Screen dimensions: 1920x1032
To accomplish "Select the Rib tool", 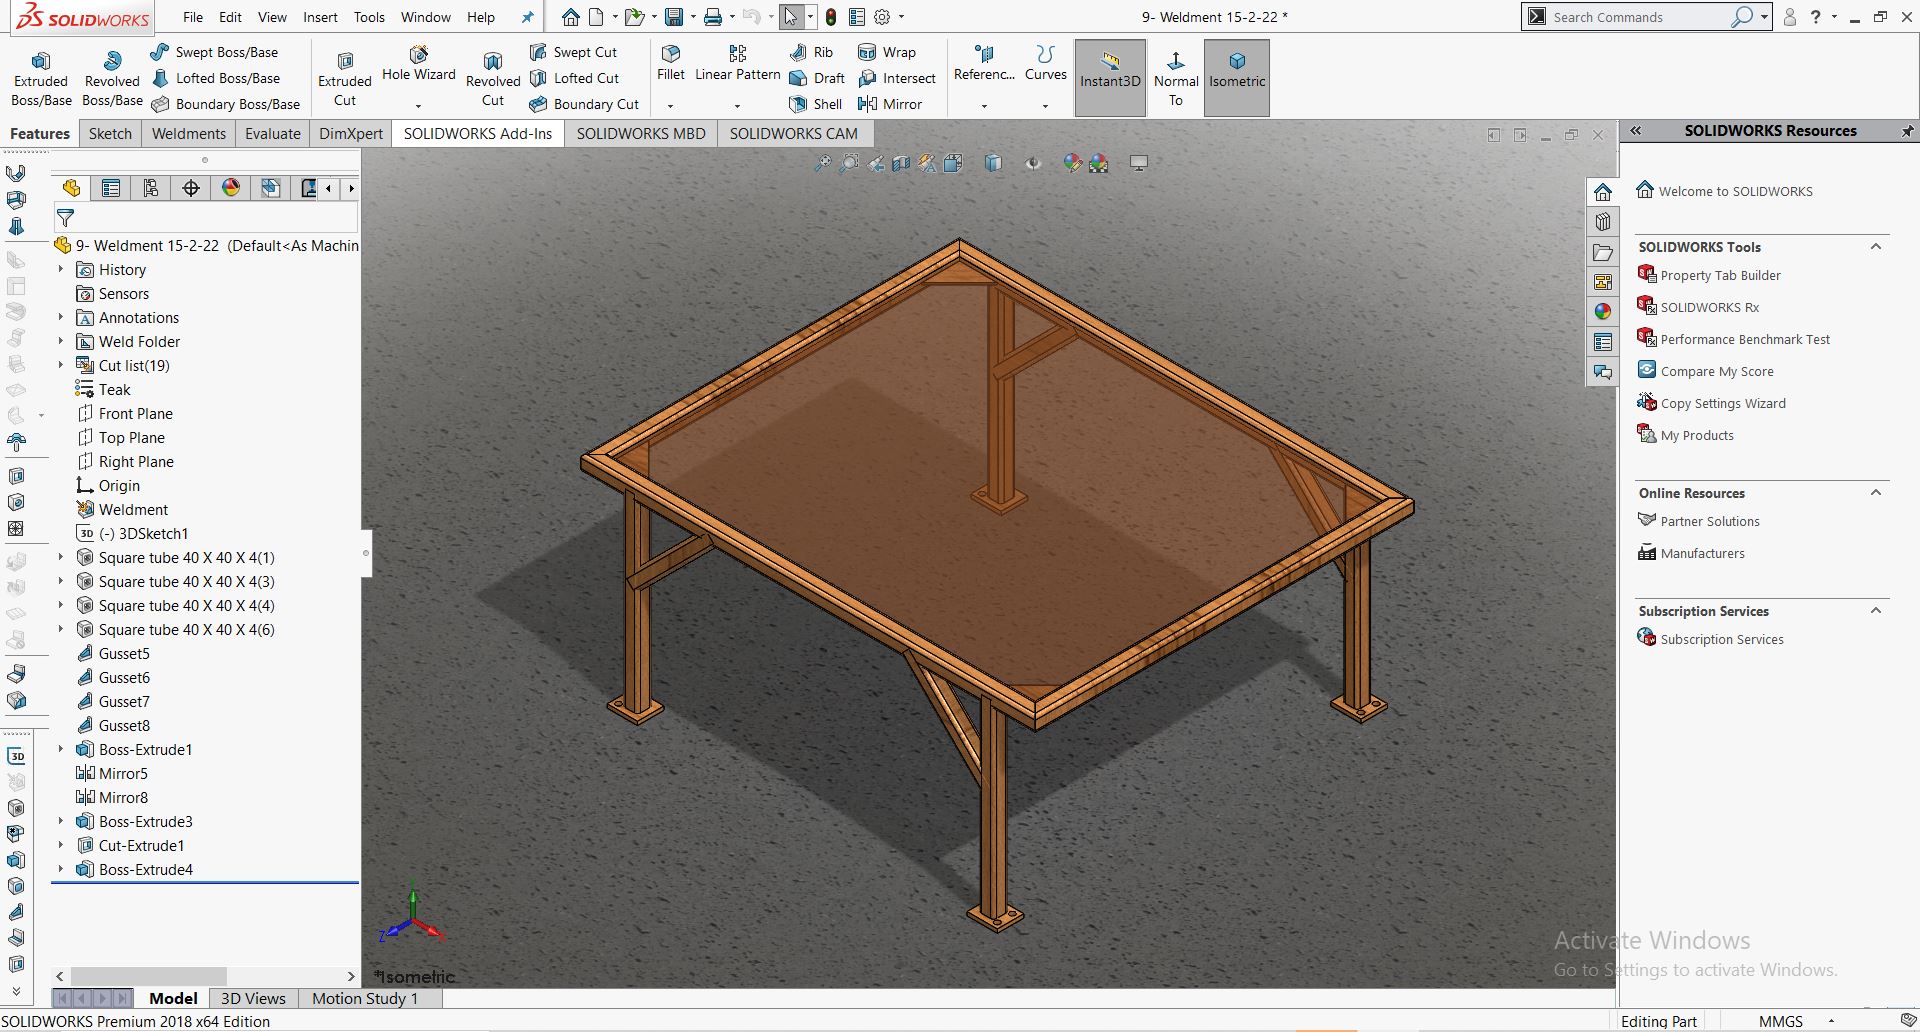I will pyautogui.click(x=811, y=52).
